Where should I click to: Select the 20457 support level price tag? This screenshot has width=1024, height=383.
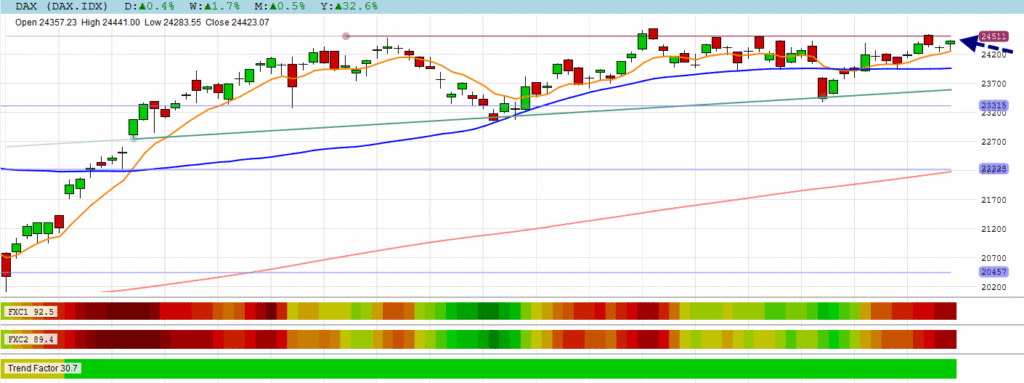tap(993, 272)
